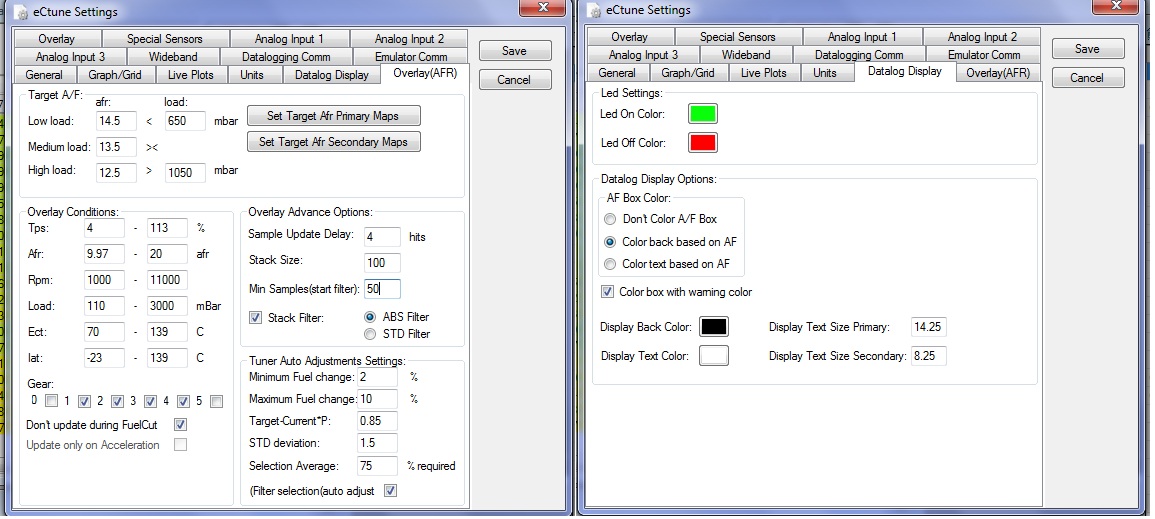Click Low load mbar field 650
Viewport: 1155px width, 519px height.
tap(185, 121)
